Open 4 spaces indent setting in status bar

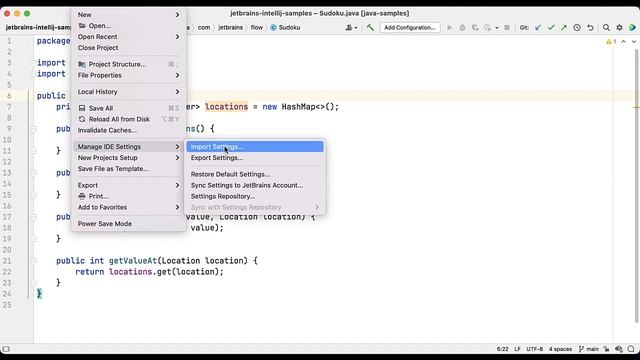click(x=560, y=349)
